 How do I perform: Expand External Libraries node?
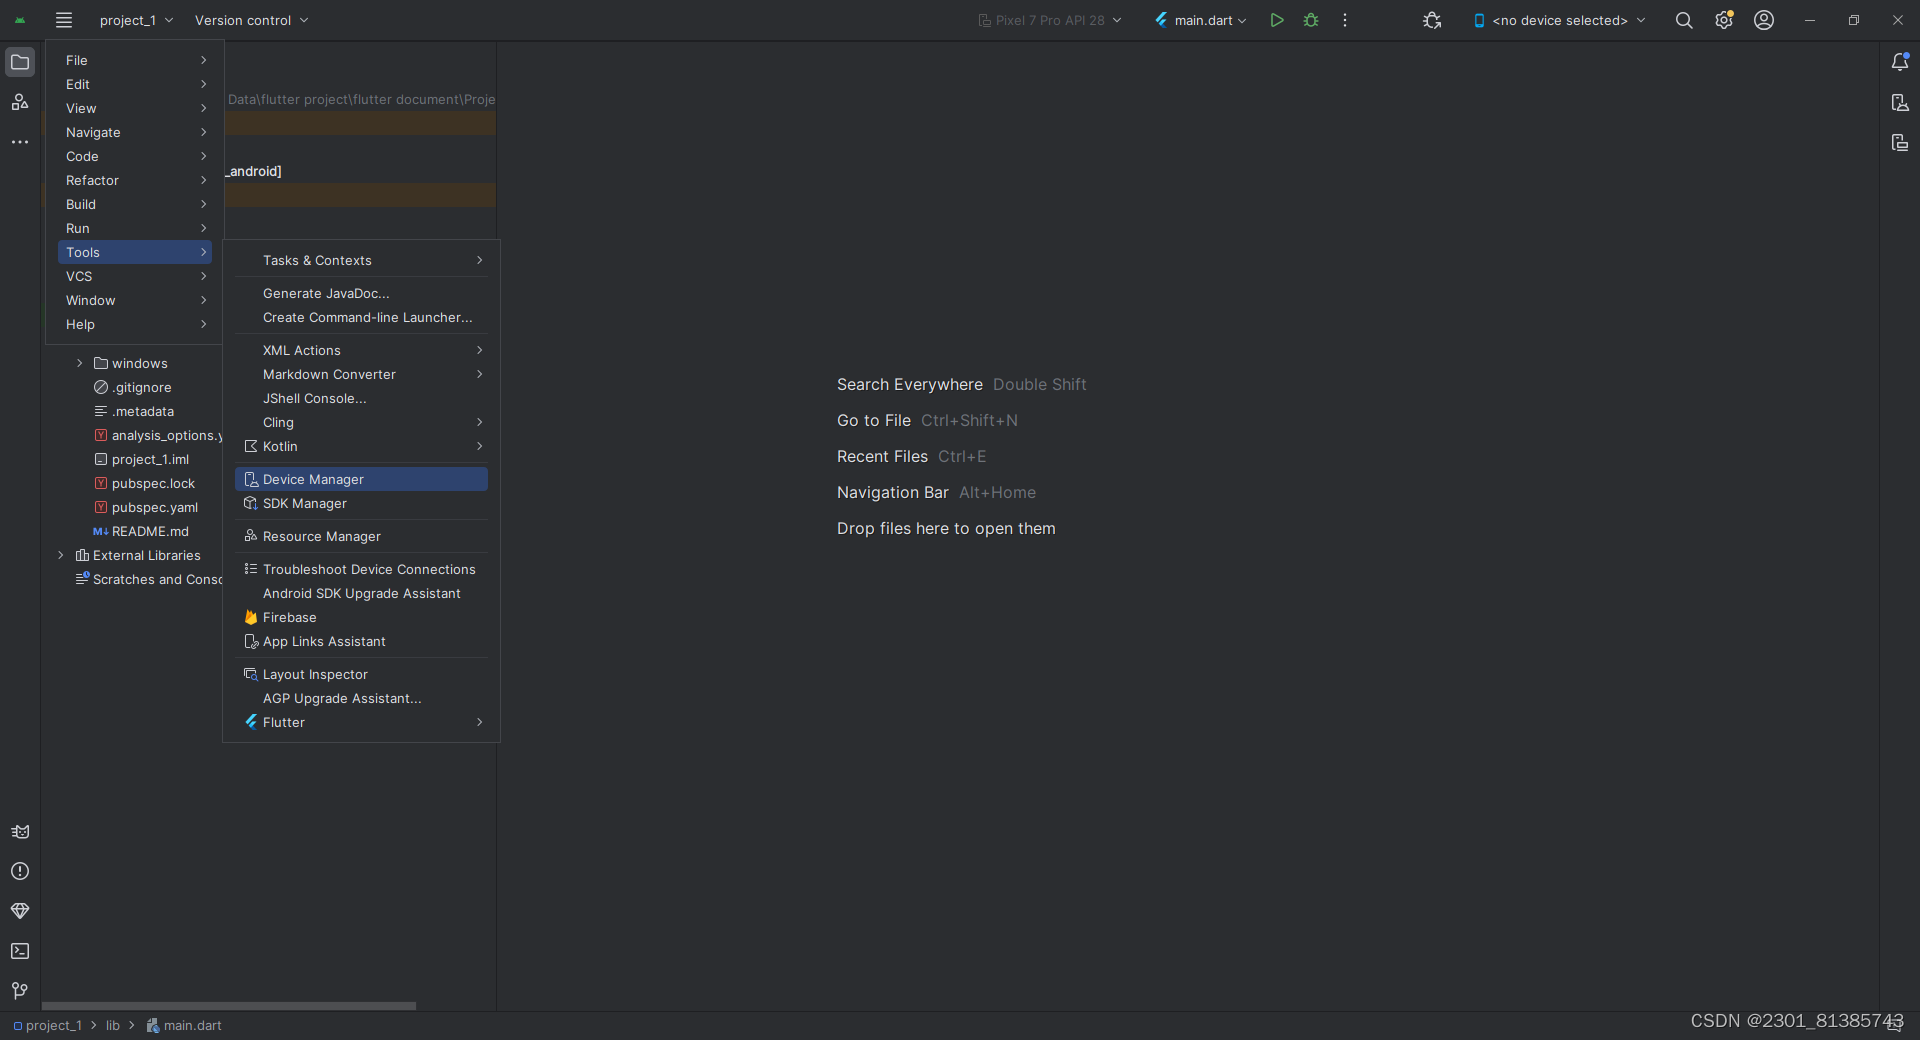point(61,555)
